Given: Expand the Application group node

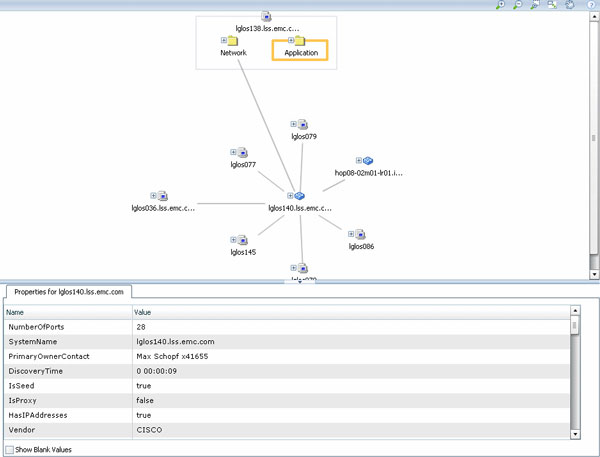Looking at the screenshot, I should tap(291, 40).
